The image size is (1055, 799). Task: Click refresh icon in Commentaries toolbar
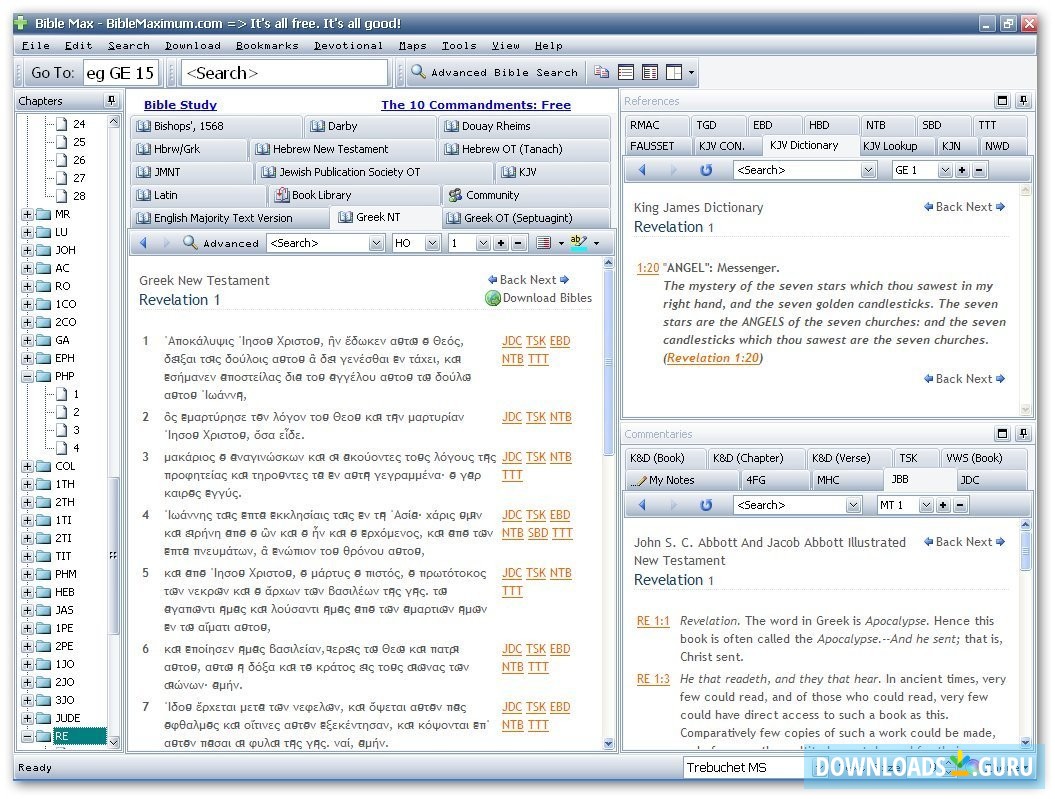(x=706, y=504)
